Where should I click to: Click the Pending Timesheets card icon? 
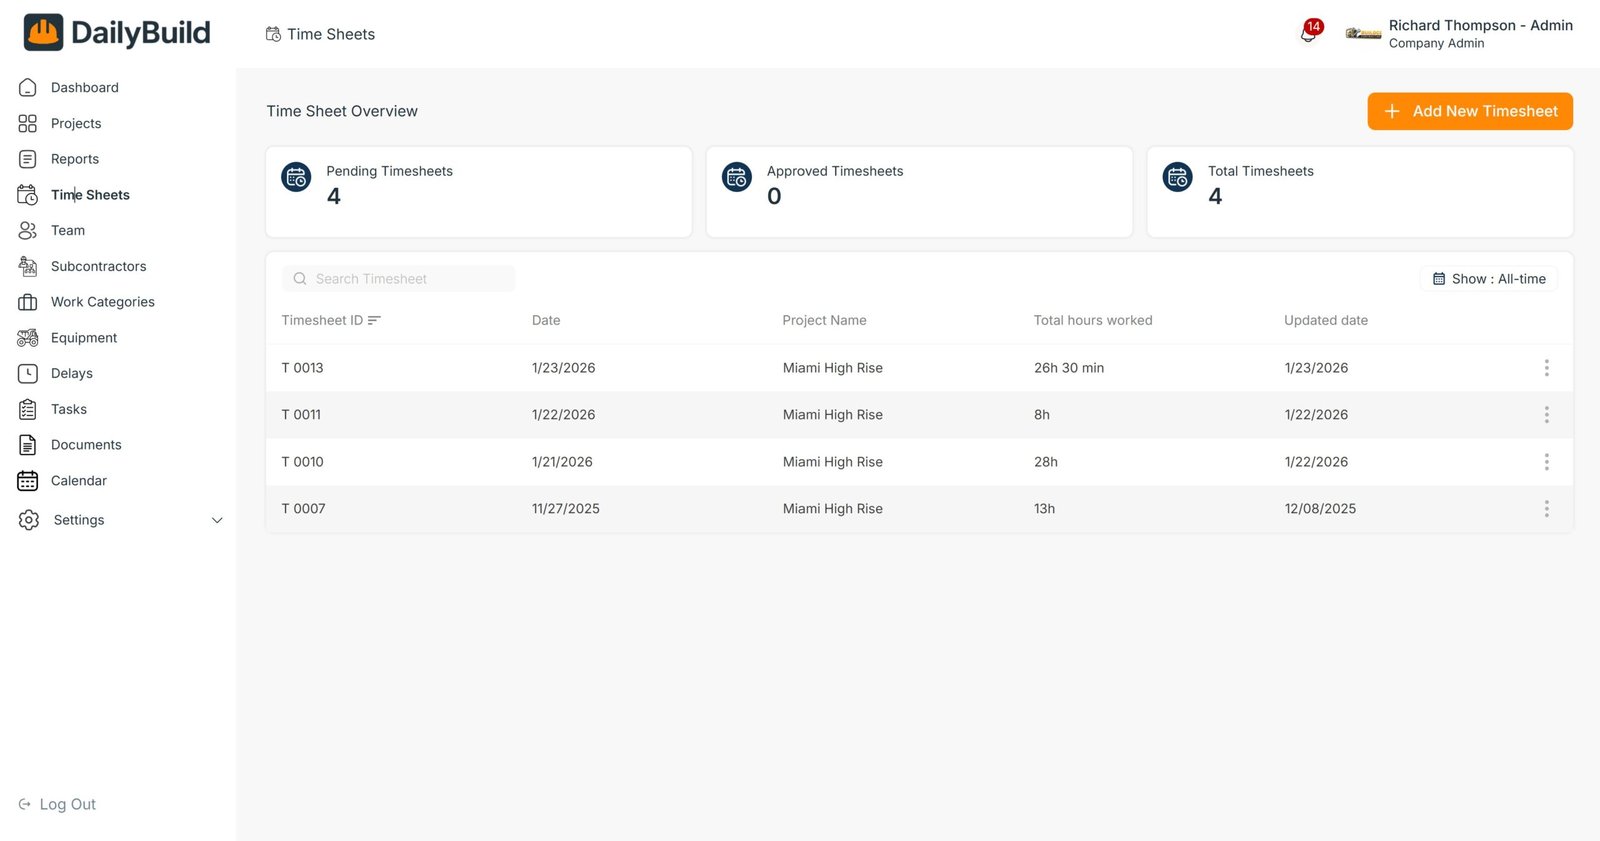pyautogui.click(x=296, y=177)
